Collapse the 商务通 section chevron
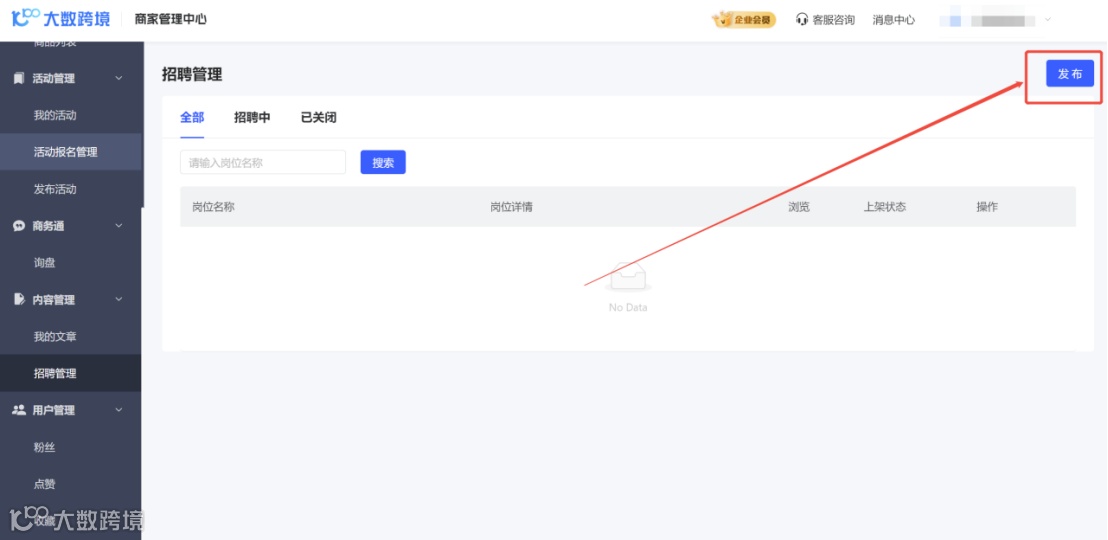The image size is (1108, 540). (119, 225)
